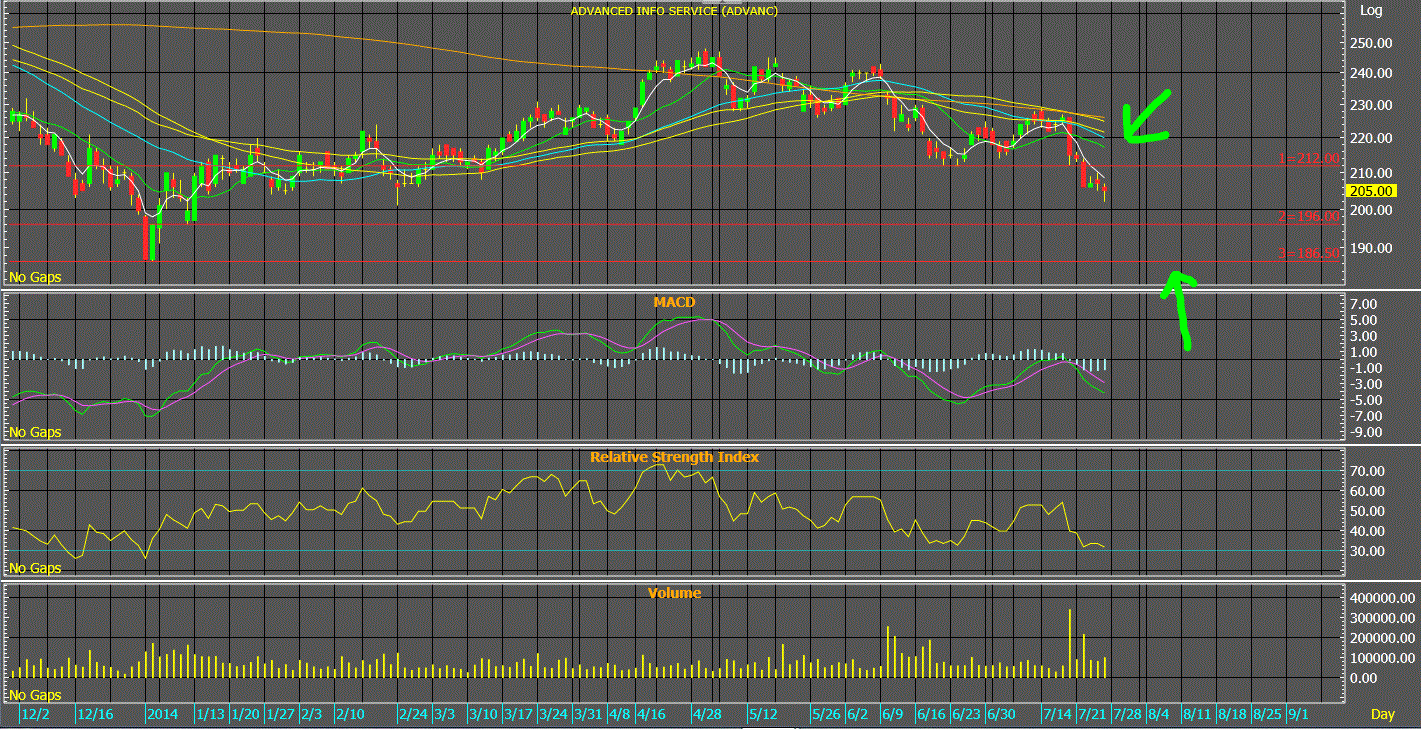Select the 3/10 date label
The image size is (1421, 729).
click(484, 715)
